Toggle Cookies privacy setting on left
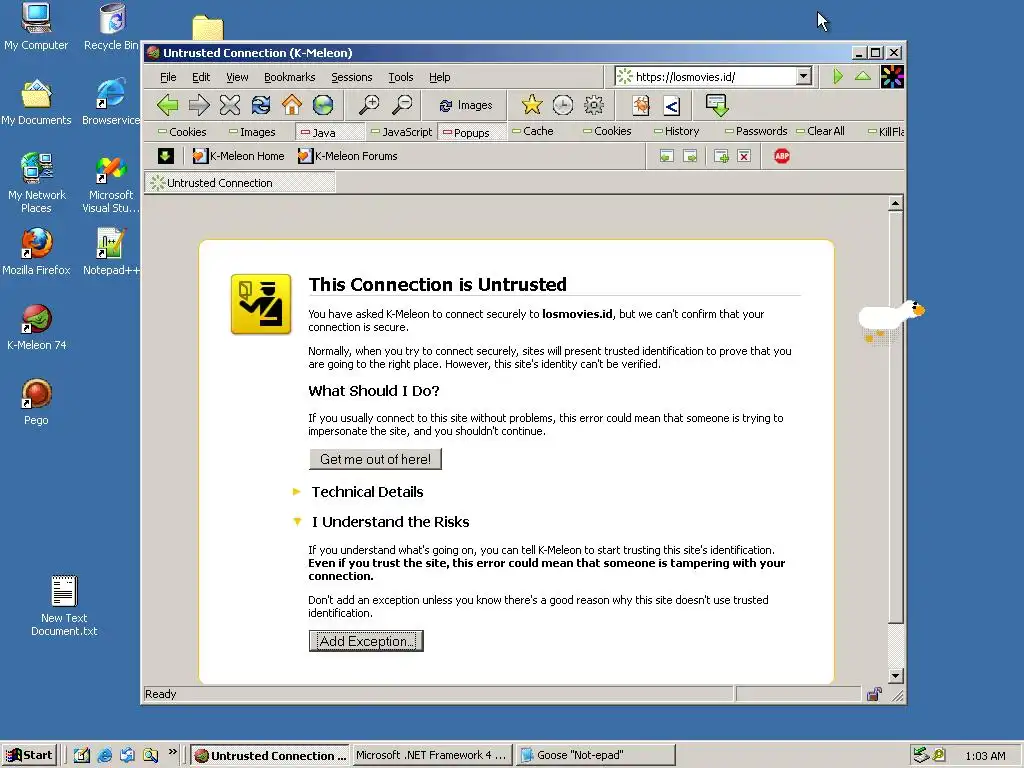The image size is (1024, 768). pyautogui.click(x=182, y=132)
